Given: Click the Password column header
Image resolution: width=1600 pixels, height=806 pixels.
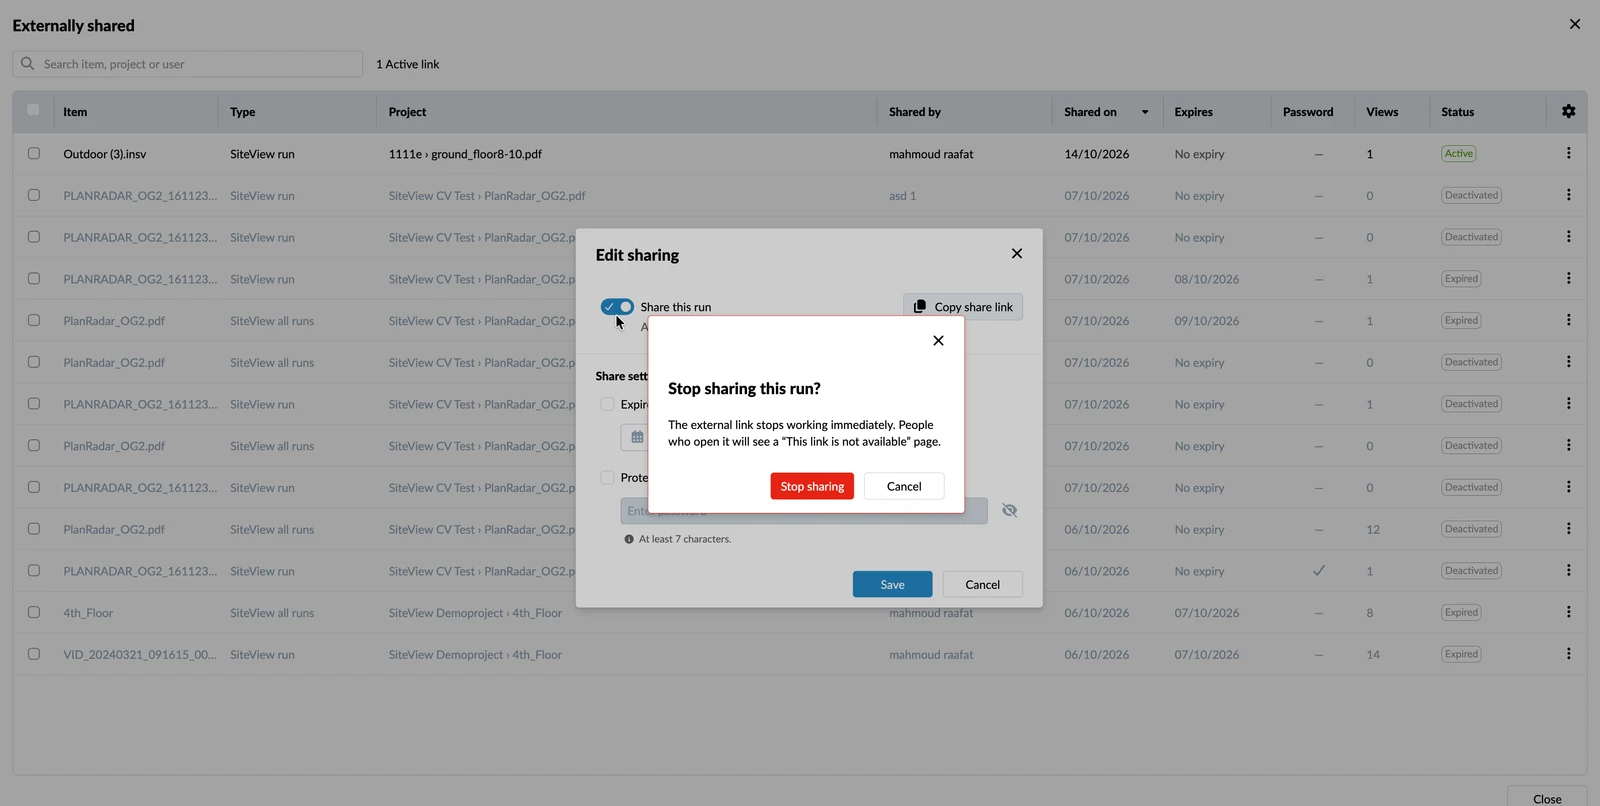Looking at the screenshot, I should (x=1308, y=112).
